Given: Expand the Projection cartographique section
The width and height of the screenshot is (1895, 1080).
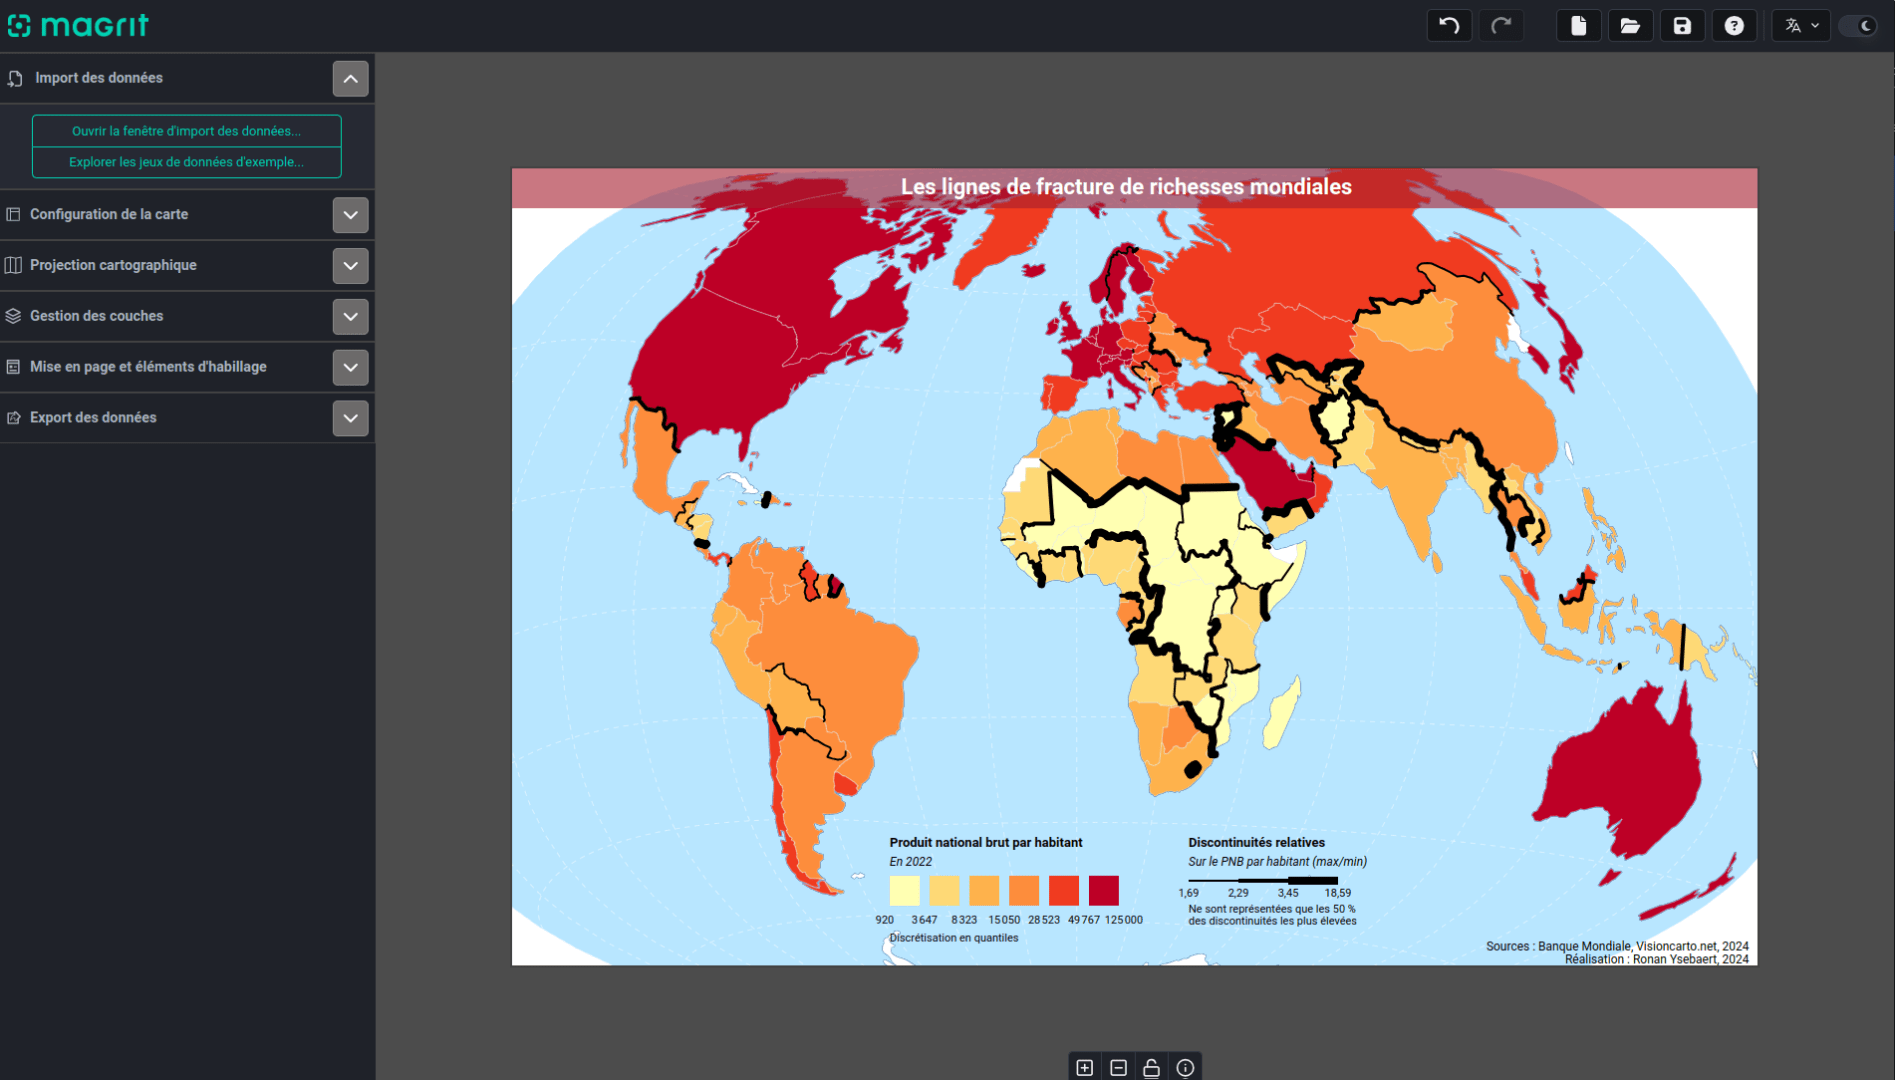Looking at the screenshot, I should coord(350,266).
